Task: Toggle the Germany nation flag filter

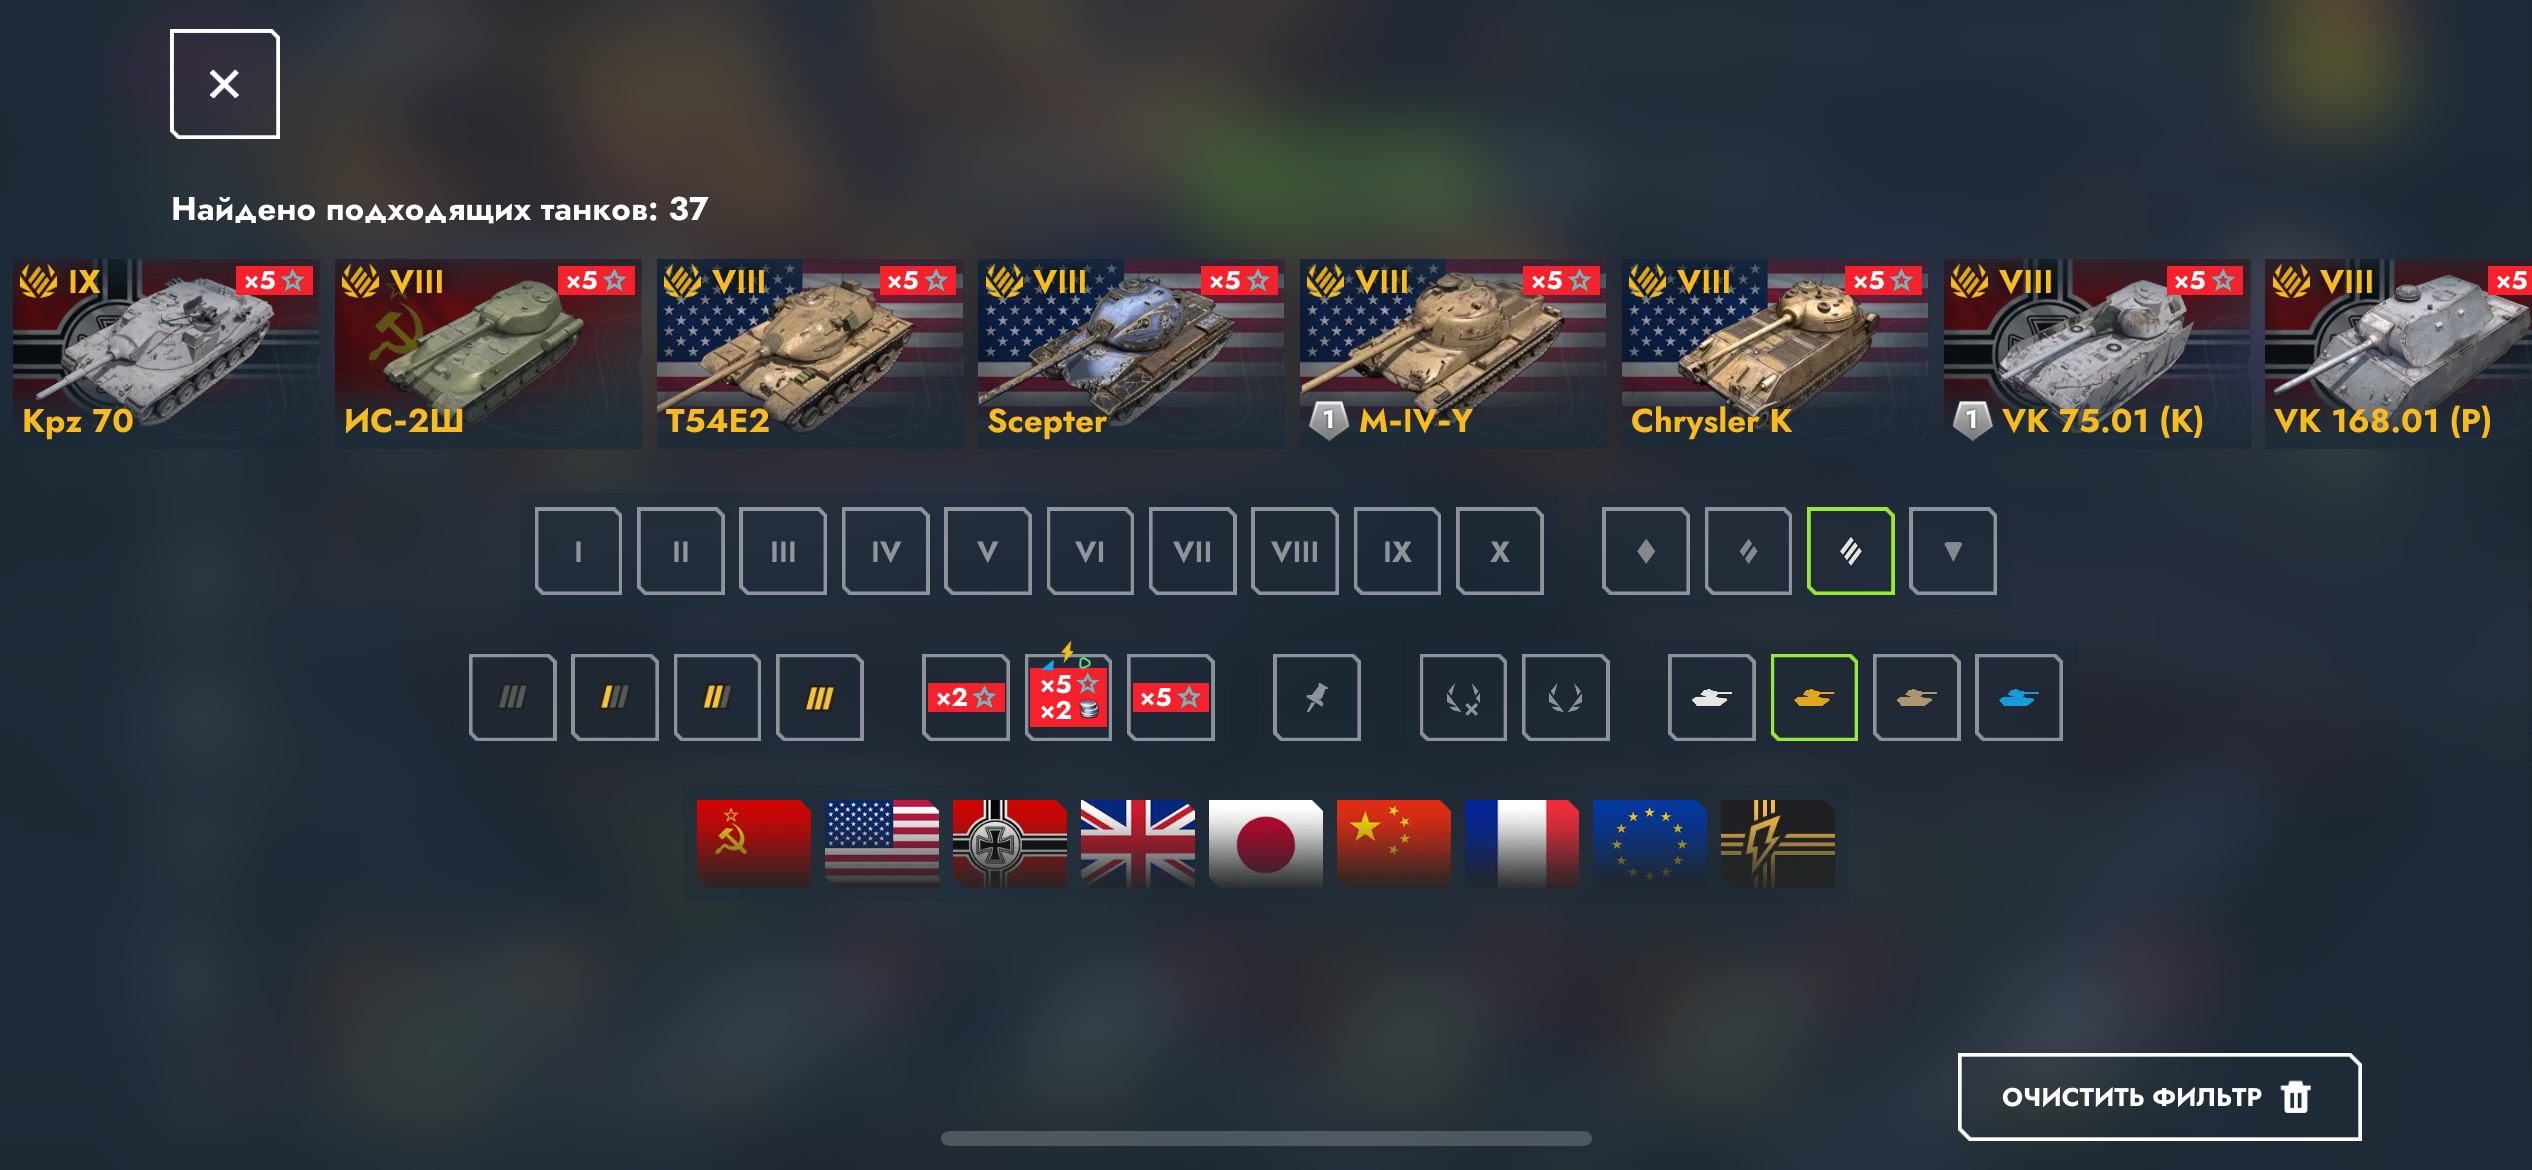Action: [1010, 843]
